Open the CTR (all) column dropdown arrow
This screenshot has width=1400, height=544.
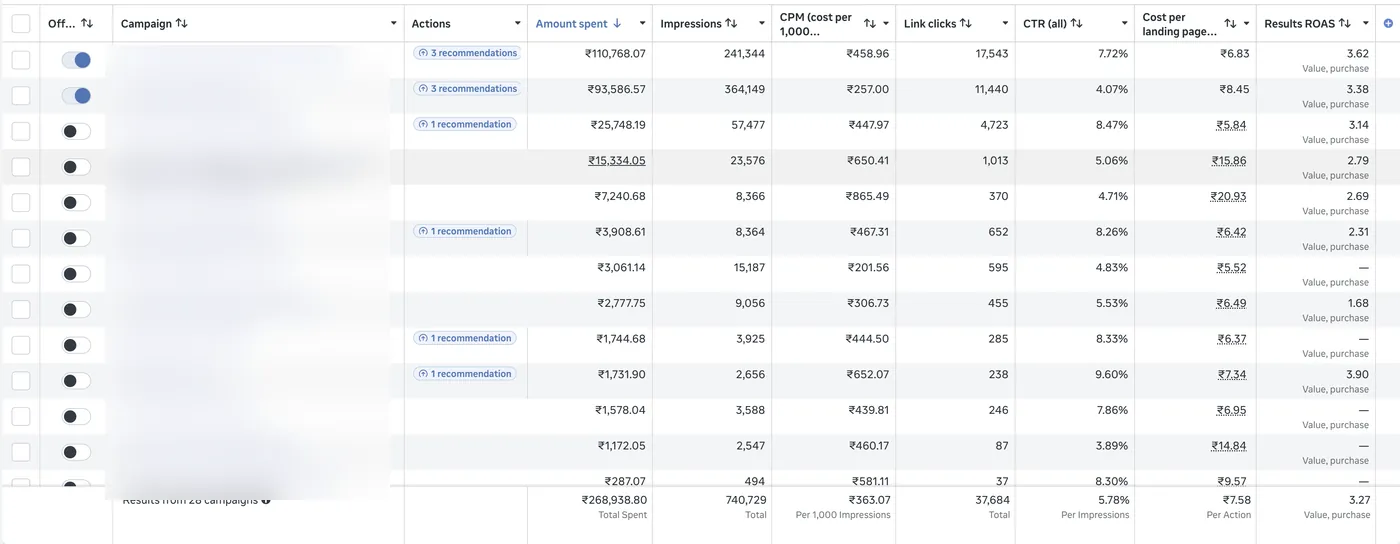pos(1125,23)
